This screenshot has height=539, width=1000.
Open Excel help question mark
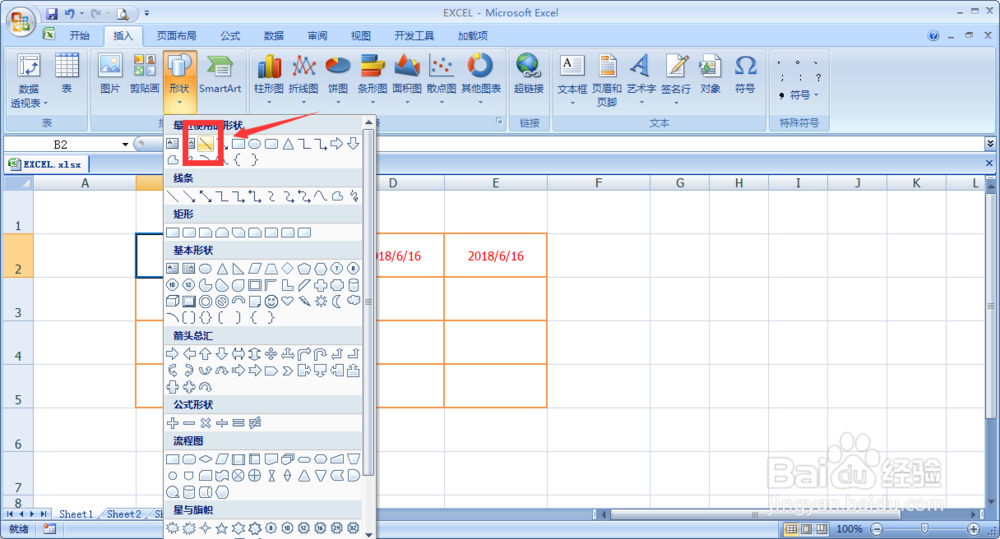[933, 36]
